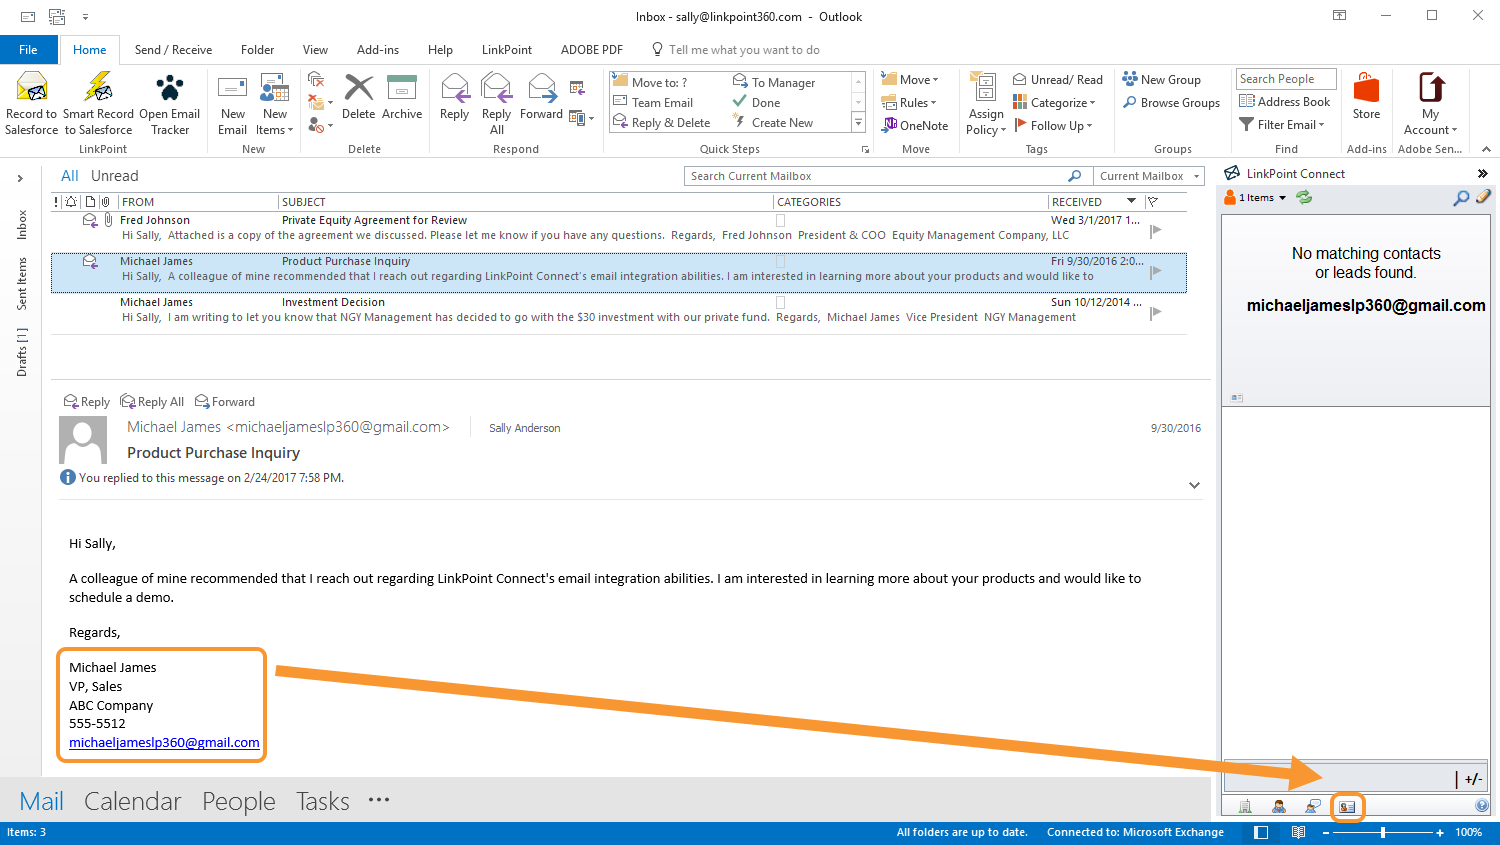This screenshot has width=1500, height=845.
Task: Open Categorize dropdown
Action: pos(1054,103)
